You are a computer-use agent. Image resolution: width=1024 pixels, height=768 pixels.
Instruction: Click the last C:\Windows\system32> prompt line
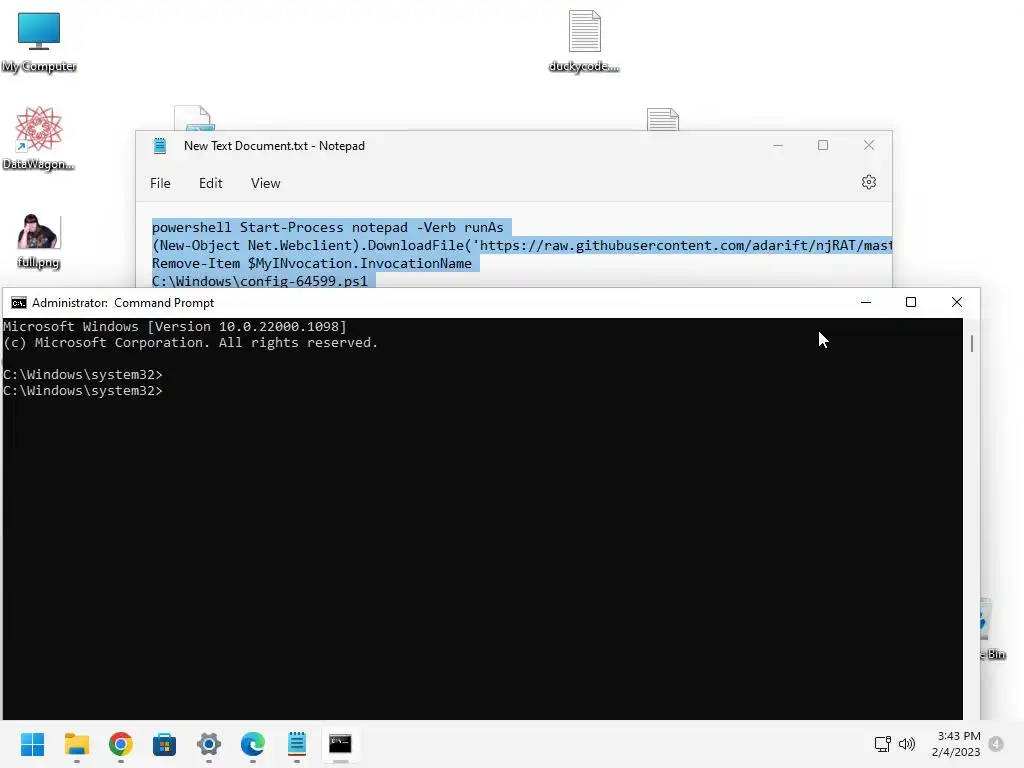tap(83, 391)
